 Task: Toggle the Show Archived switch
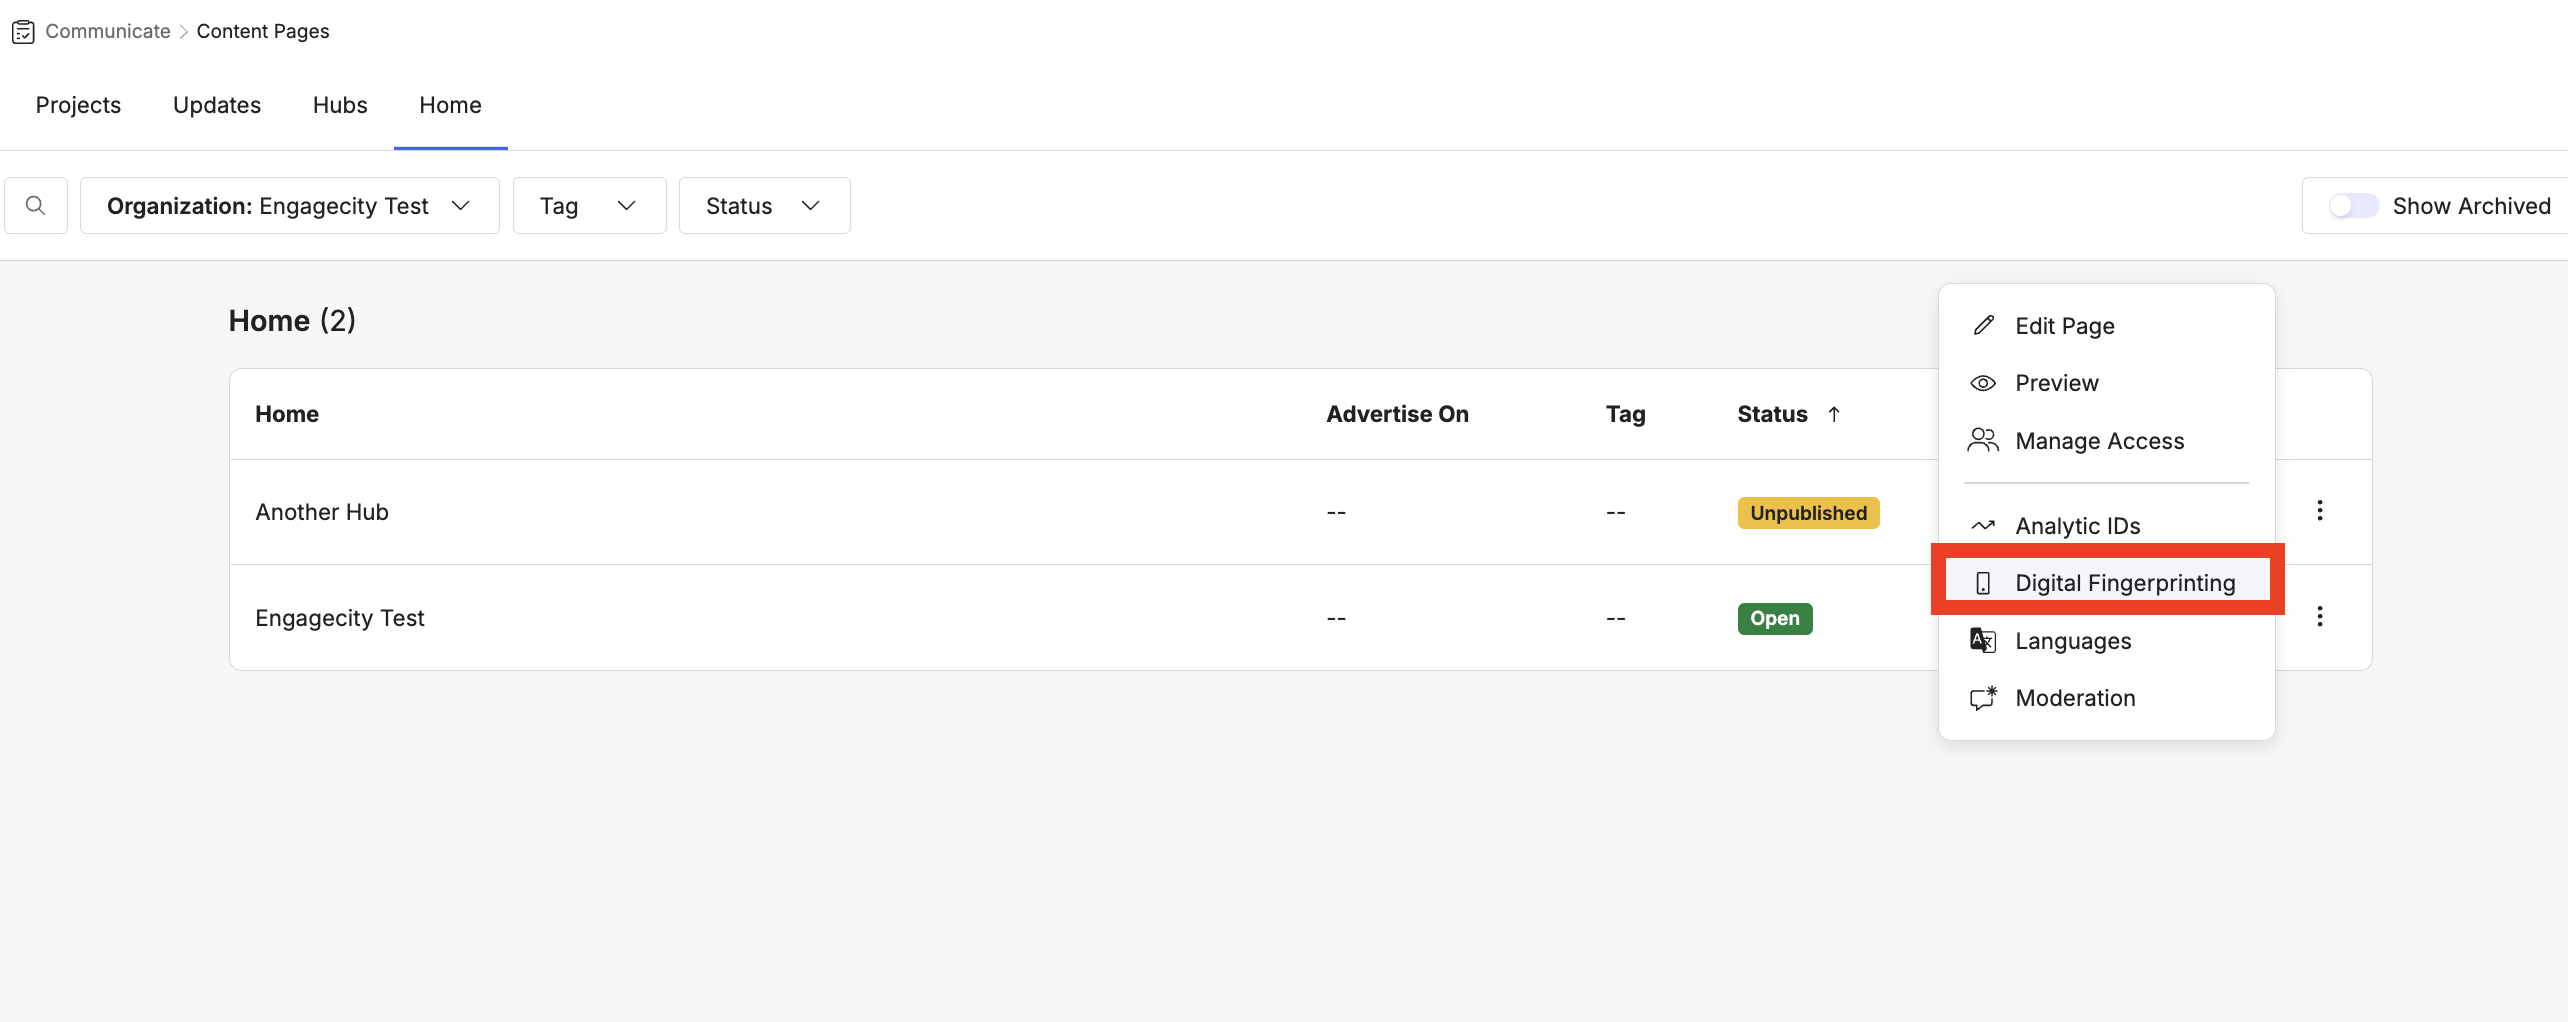(2353, 206)
